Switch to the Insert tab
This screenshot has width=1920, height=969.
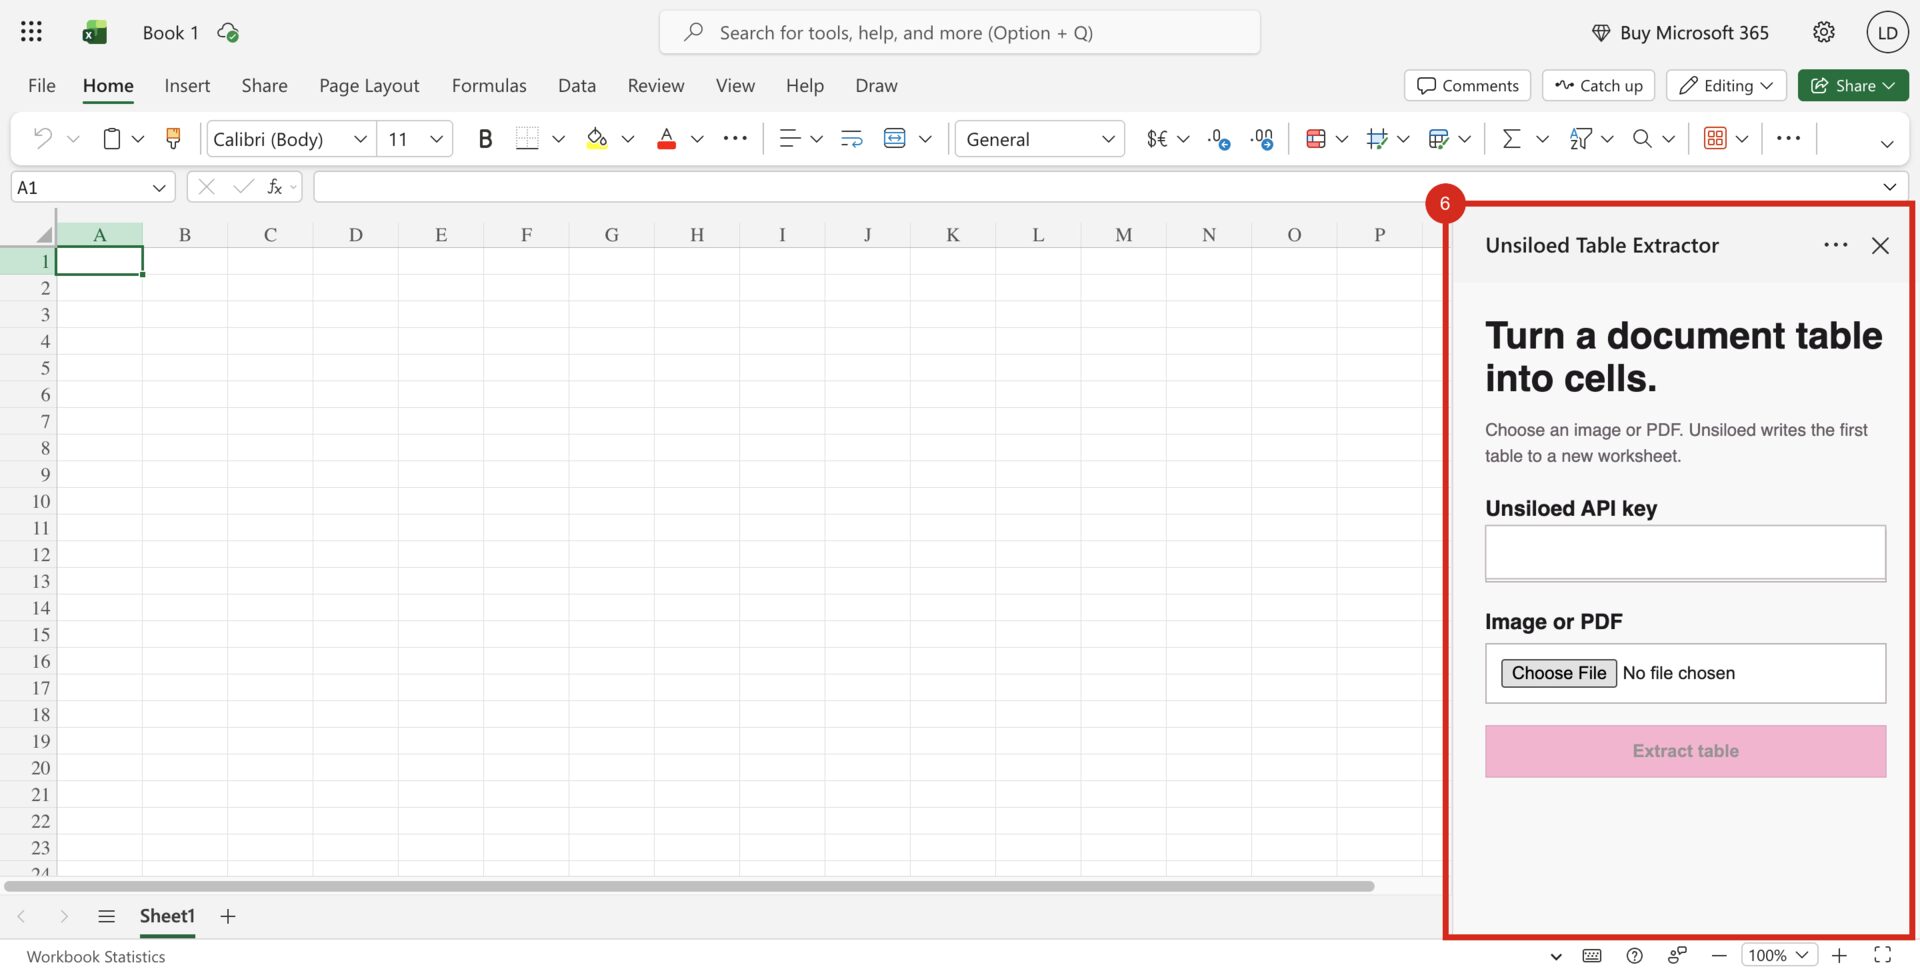pos(187,86)
